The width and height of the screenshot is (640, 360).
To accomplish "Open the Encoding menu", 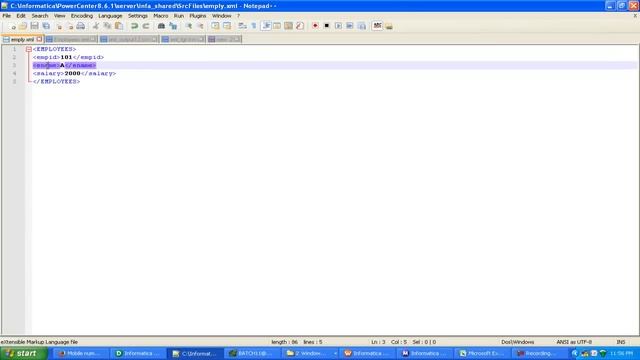I will 82,16.
